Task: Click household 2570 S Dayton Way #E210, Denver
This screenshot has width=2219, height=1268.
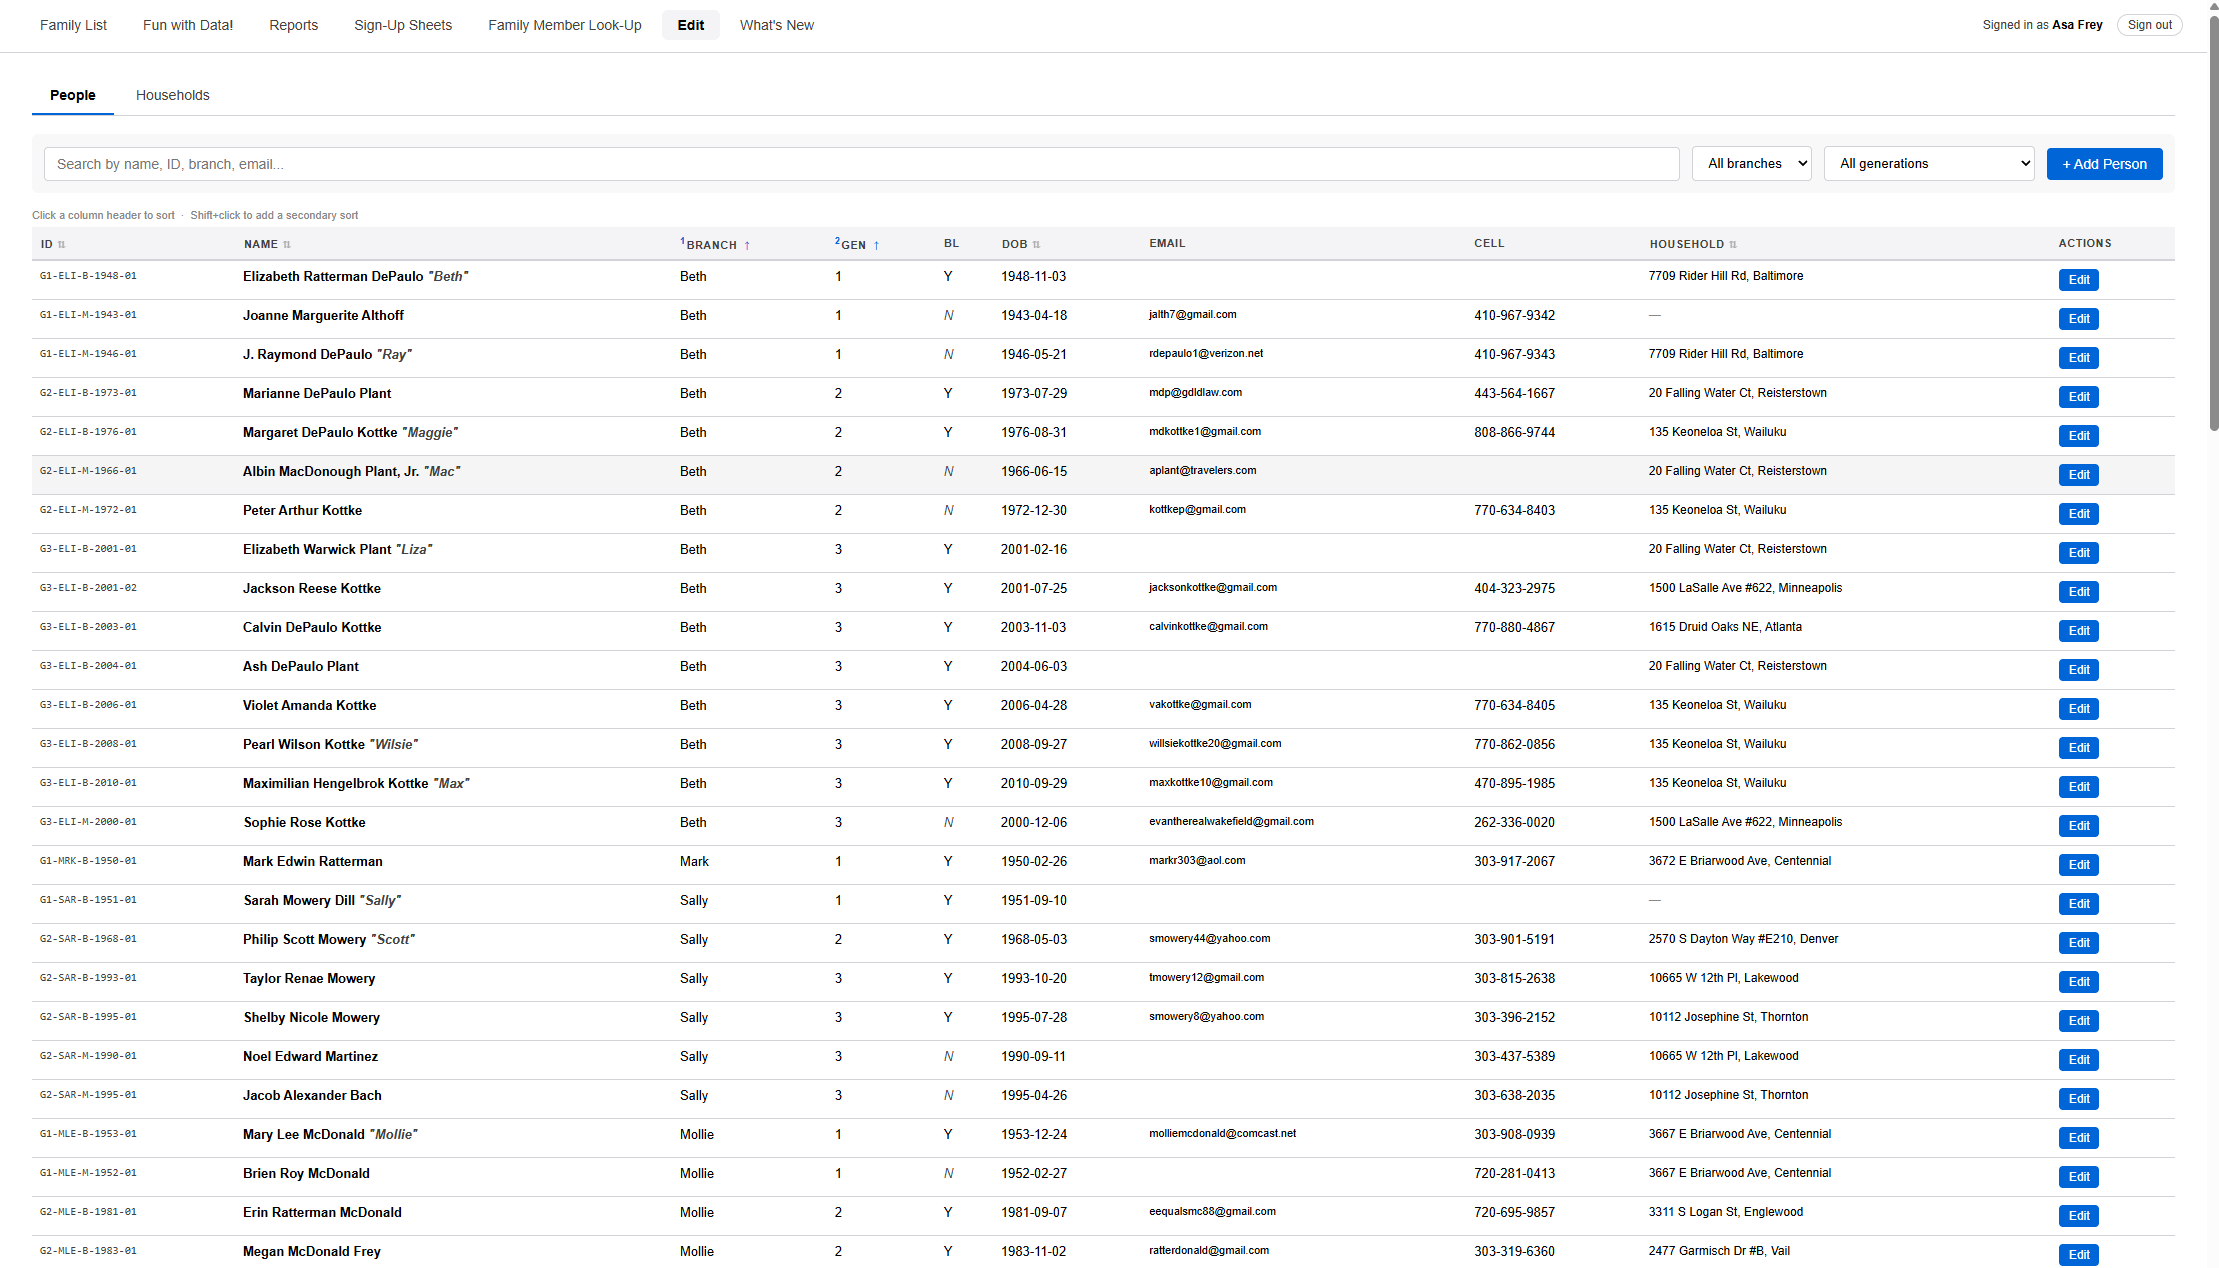Action: [1743, 939]
